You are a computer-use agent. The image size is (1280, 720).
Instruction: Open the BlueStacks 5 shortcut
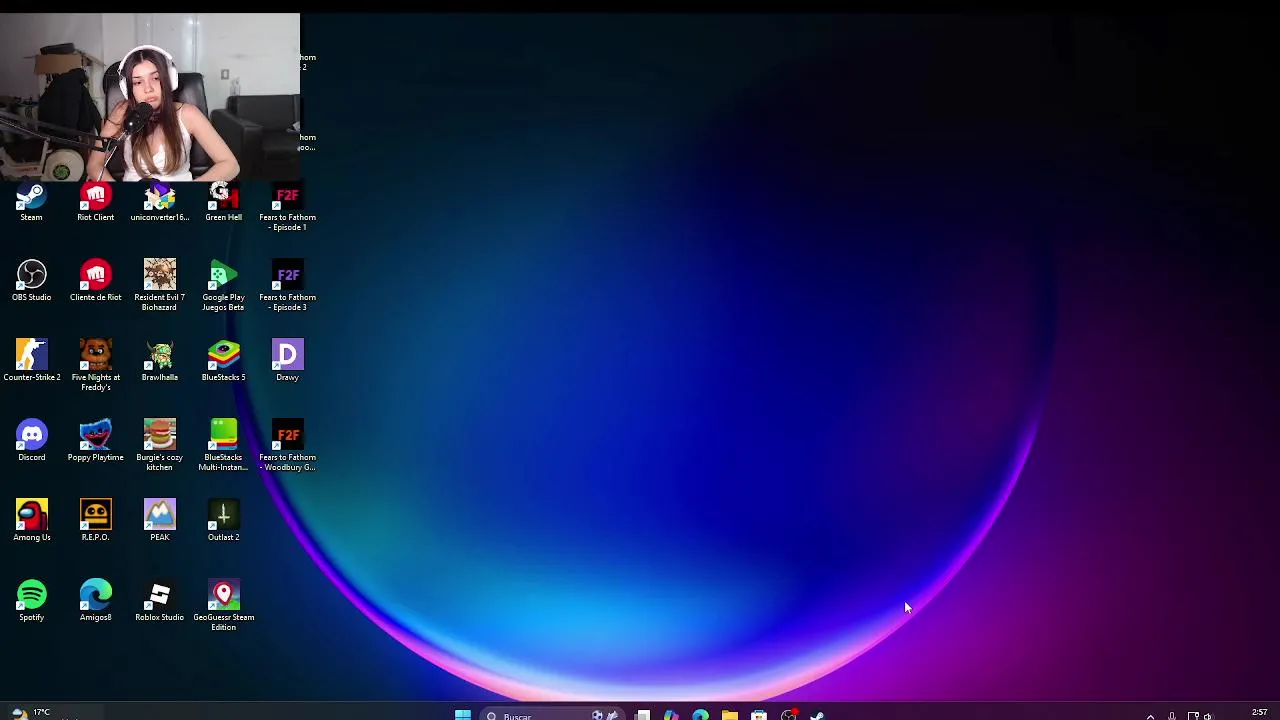223,361
